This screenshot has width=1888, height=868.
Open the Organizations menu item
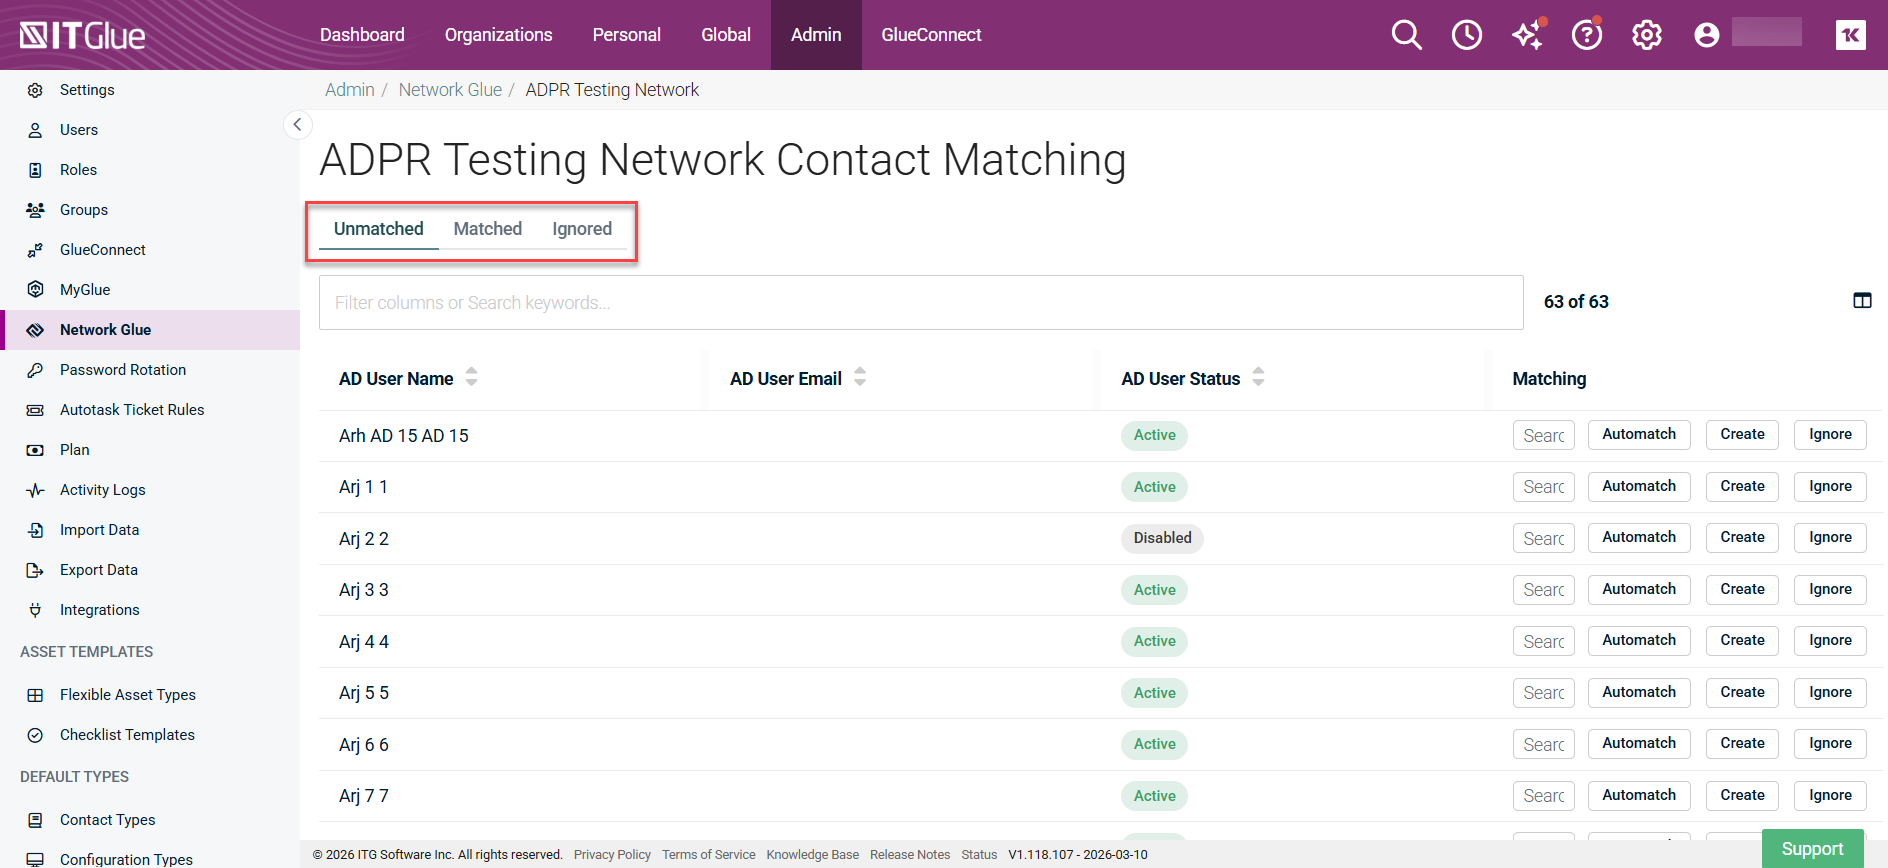point(498,35)
